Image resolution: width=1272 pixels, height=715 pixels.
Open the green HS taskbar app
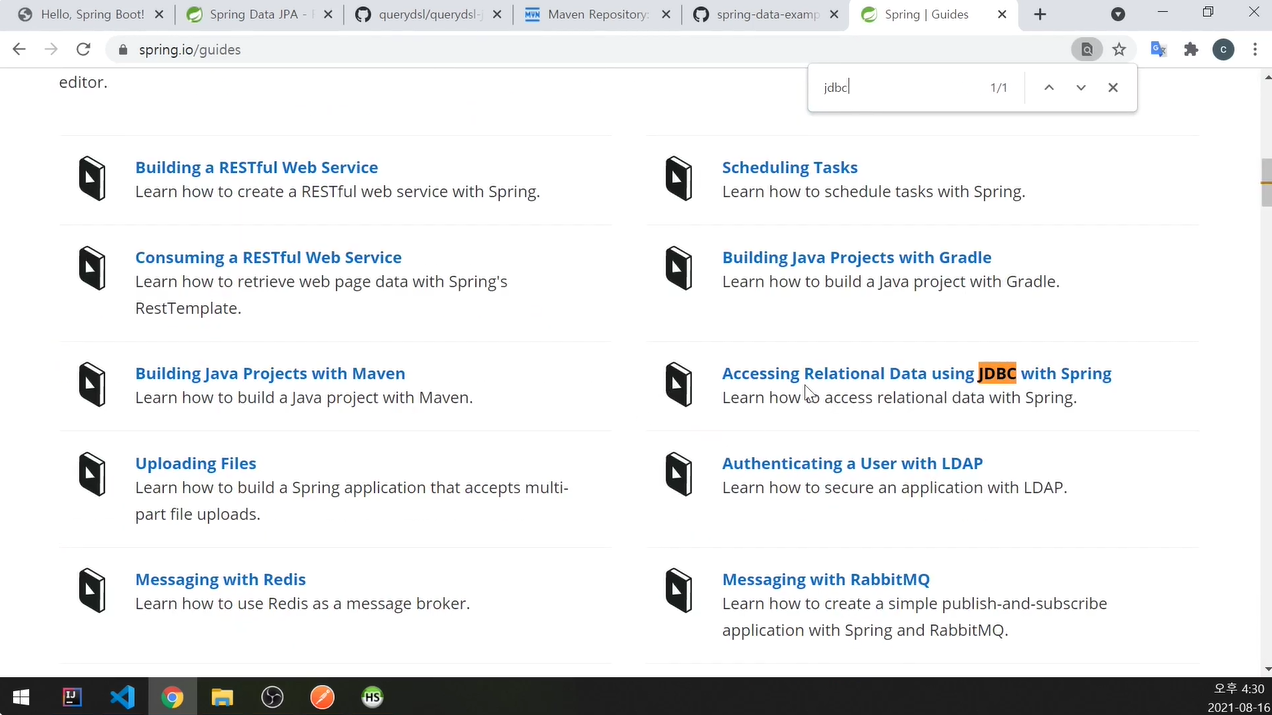(x=372, y=697)
